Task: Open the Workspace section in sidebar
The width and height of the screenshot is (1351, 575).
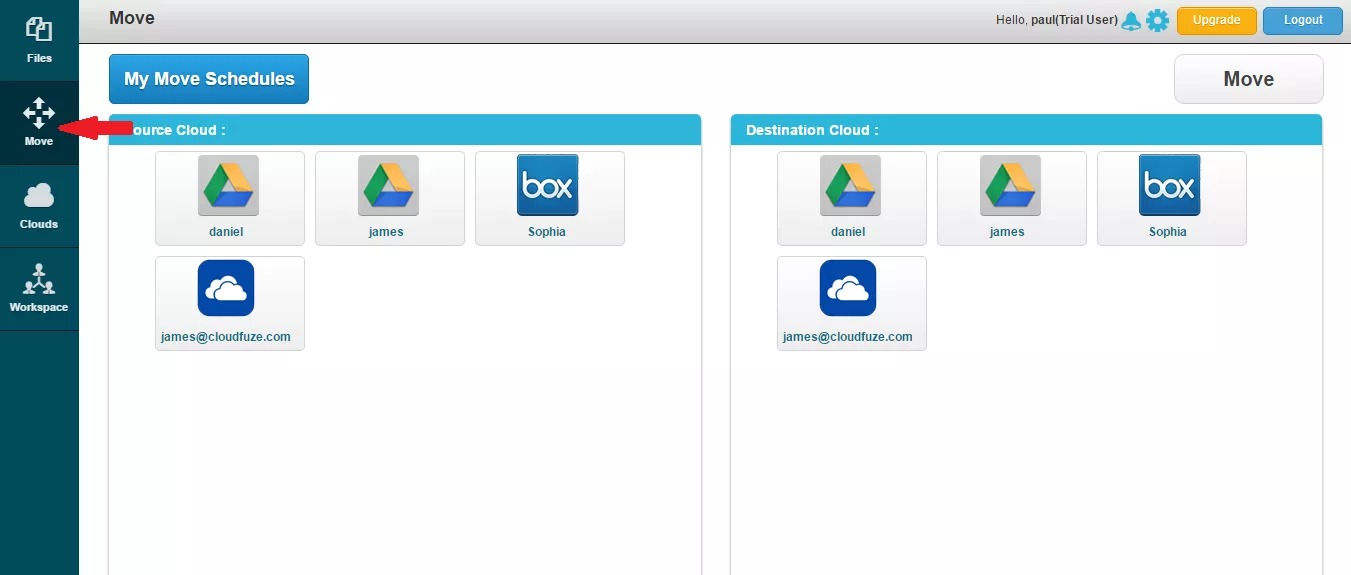Action: coord(39,289)
